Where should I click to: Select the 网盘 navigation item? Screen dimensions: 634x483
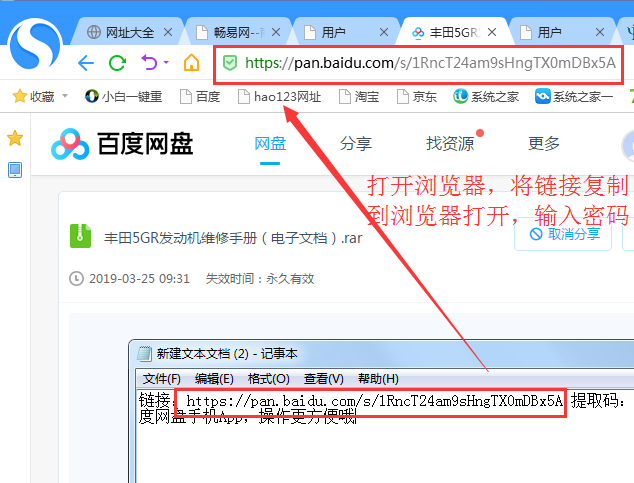(270, 144)
